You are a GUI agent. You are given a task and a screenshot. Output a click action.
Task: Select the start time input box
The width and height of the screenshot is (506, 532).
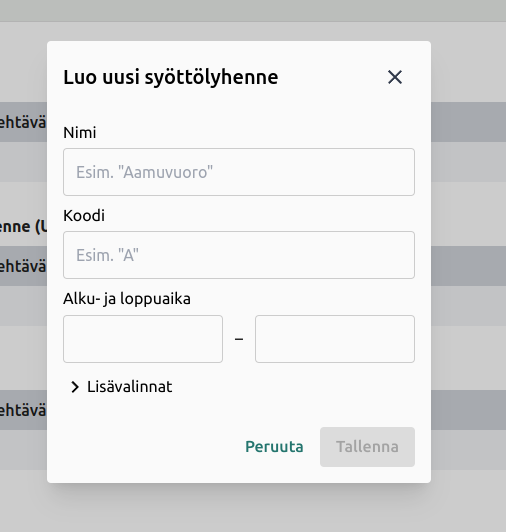pyautogui.click(x=143, y=339)
